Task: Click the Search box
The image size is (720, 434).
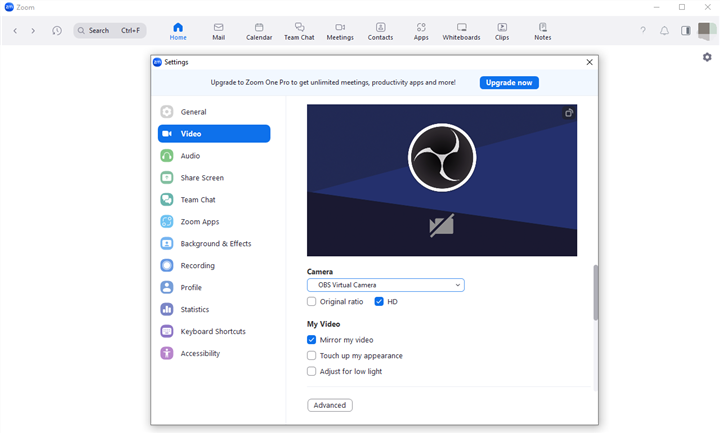Action: [x=110, y=30]
